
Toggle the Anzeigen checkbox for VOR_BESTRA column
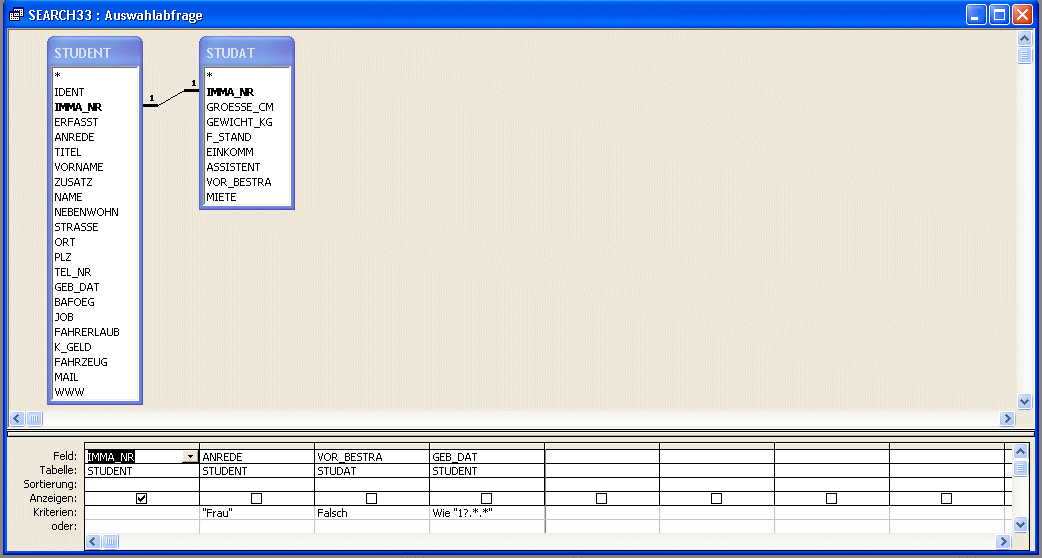click(x=371, y=498)
